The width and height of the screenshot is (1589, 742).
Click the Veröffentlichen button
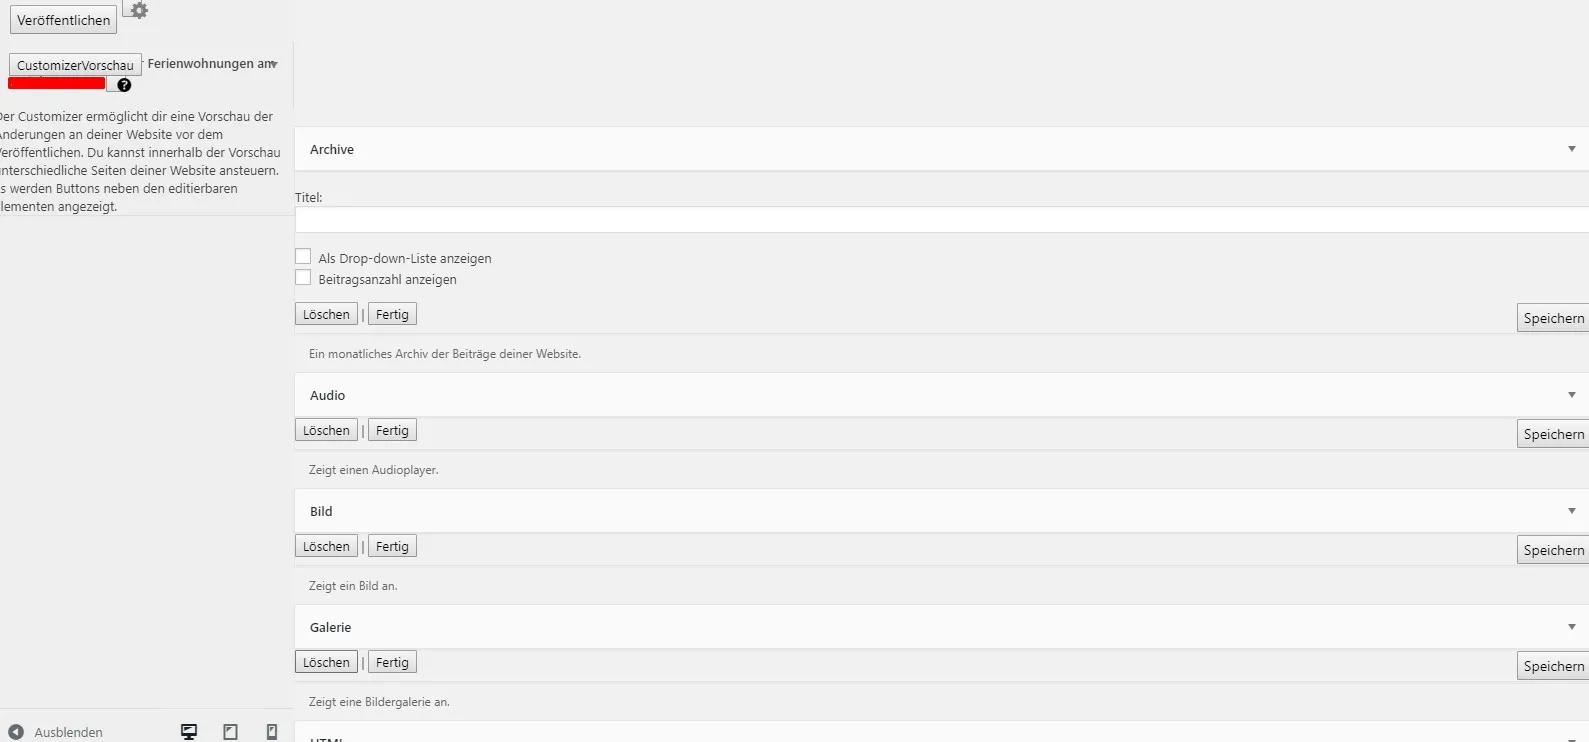63,20
